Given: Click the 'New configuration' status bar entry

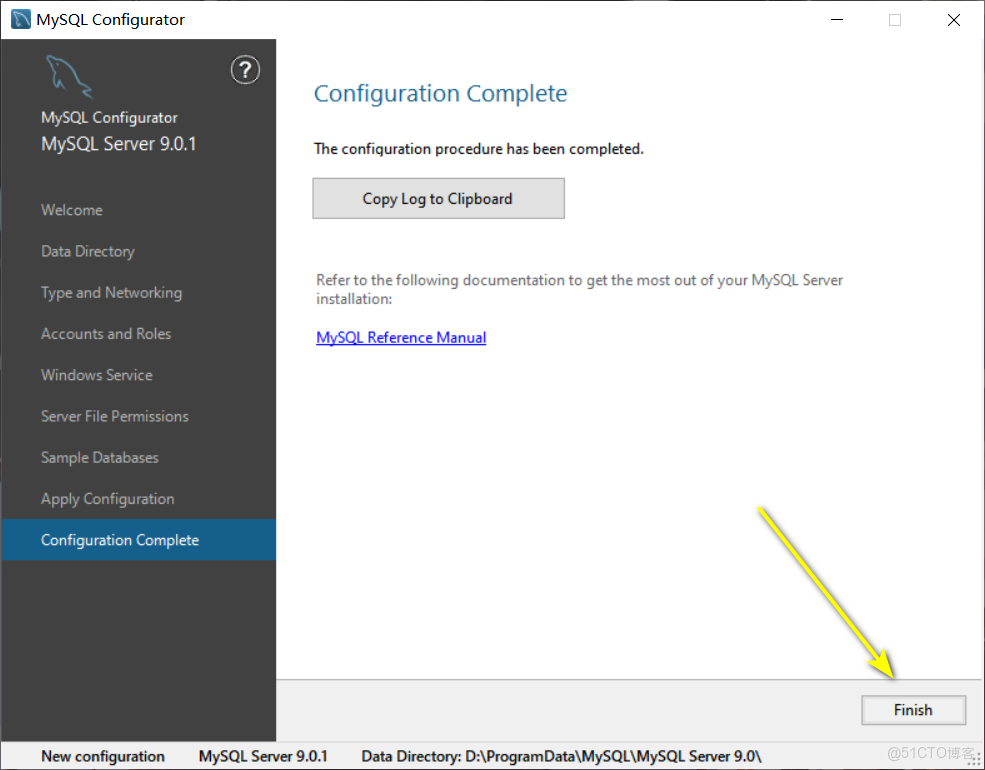Looking at the screenshot, I should [103, 756].
